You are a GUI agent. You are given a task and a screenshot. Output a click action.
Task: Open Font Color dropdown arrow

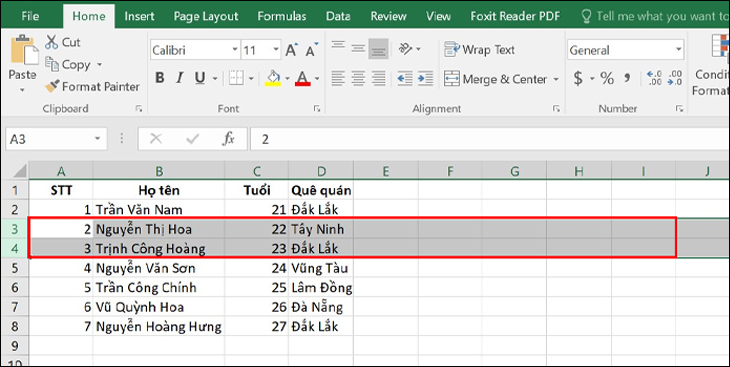(x=317, y=78)
